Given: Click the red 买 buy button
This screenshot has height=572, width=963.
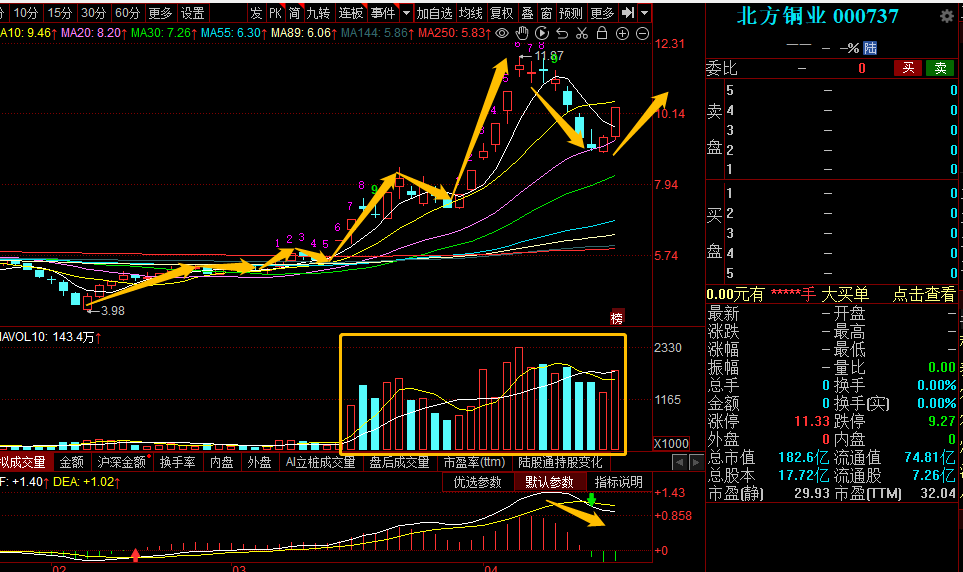Looking at the screenshot, I should [x=908, y=68].
